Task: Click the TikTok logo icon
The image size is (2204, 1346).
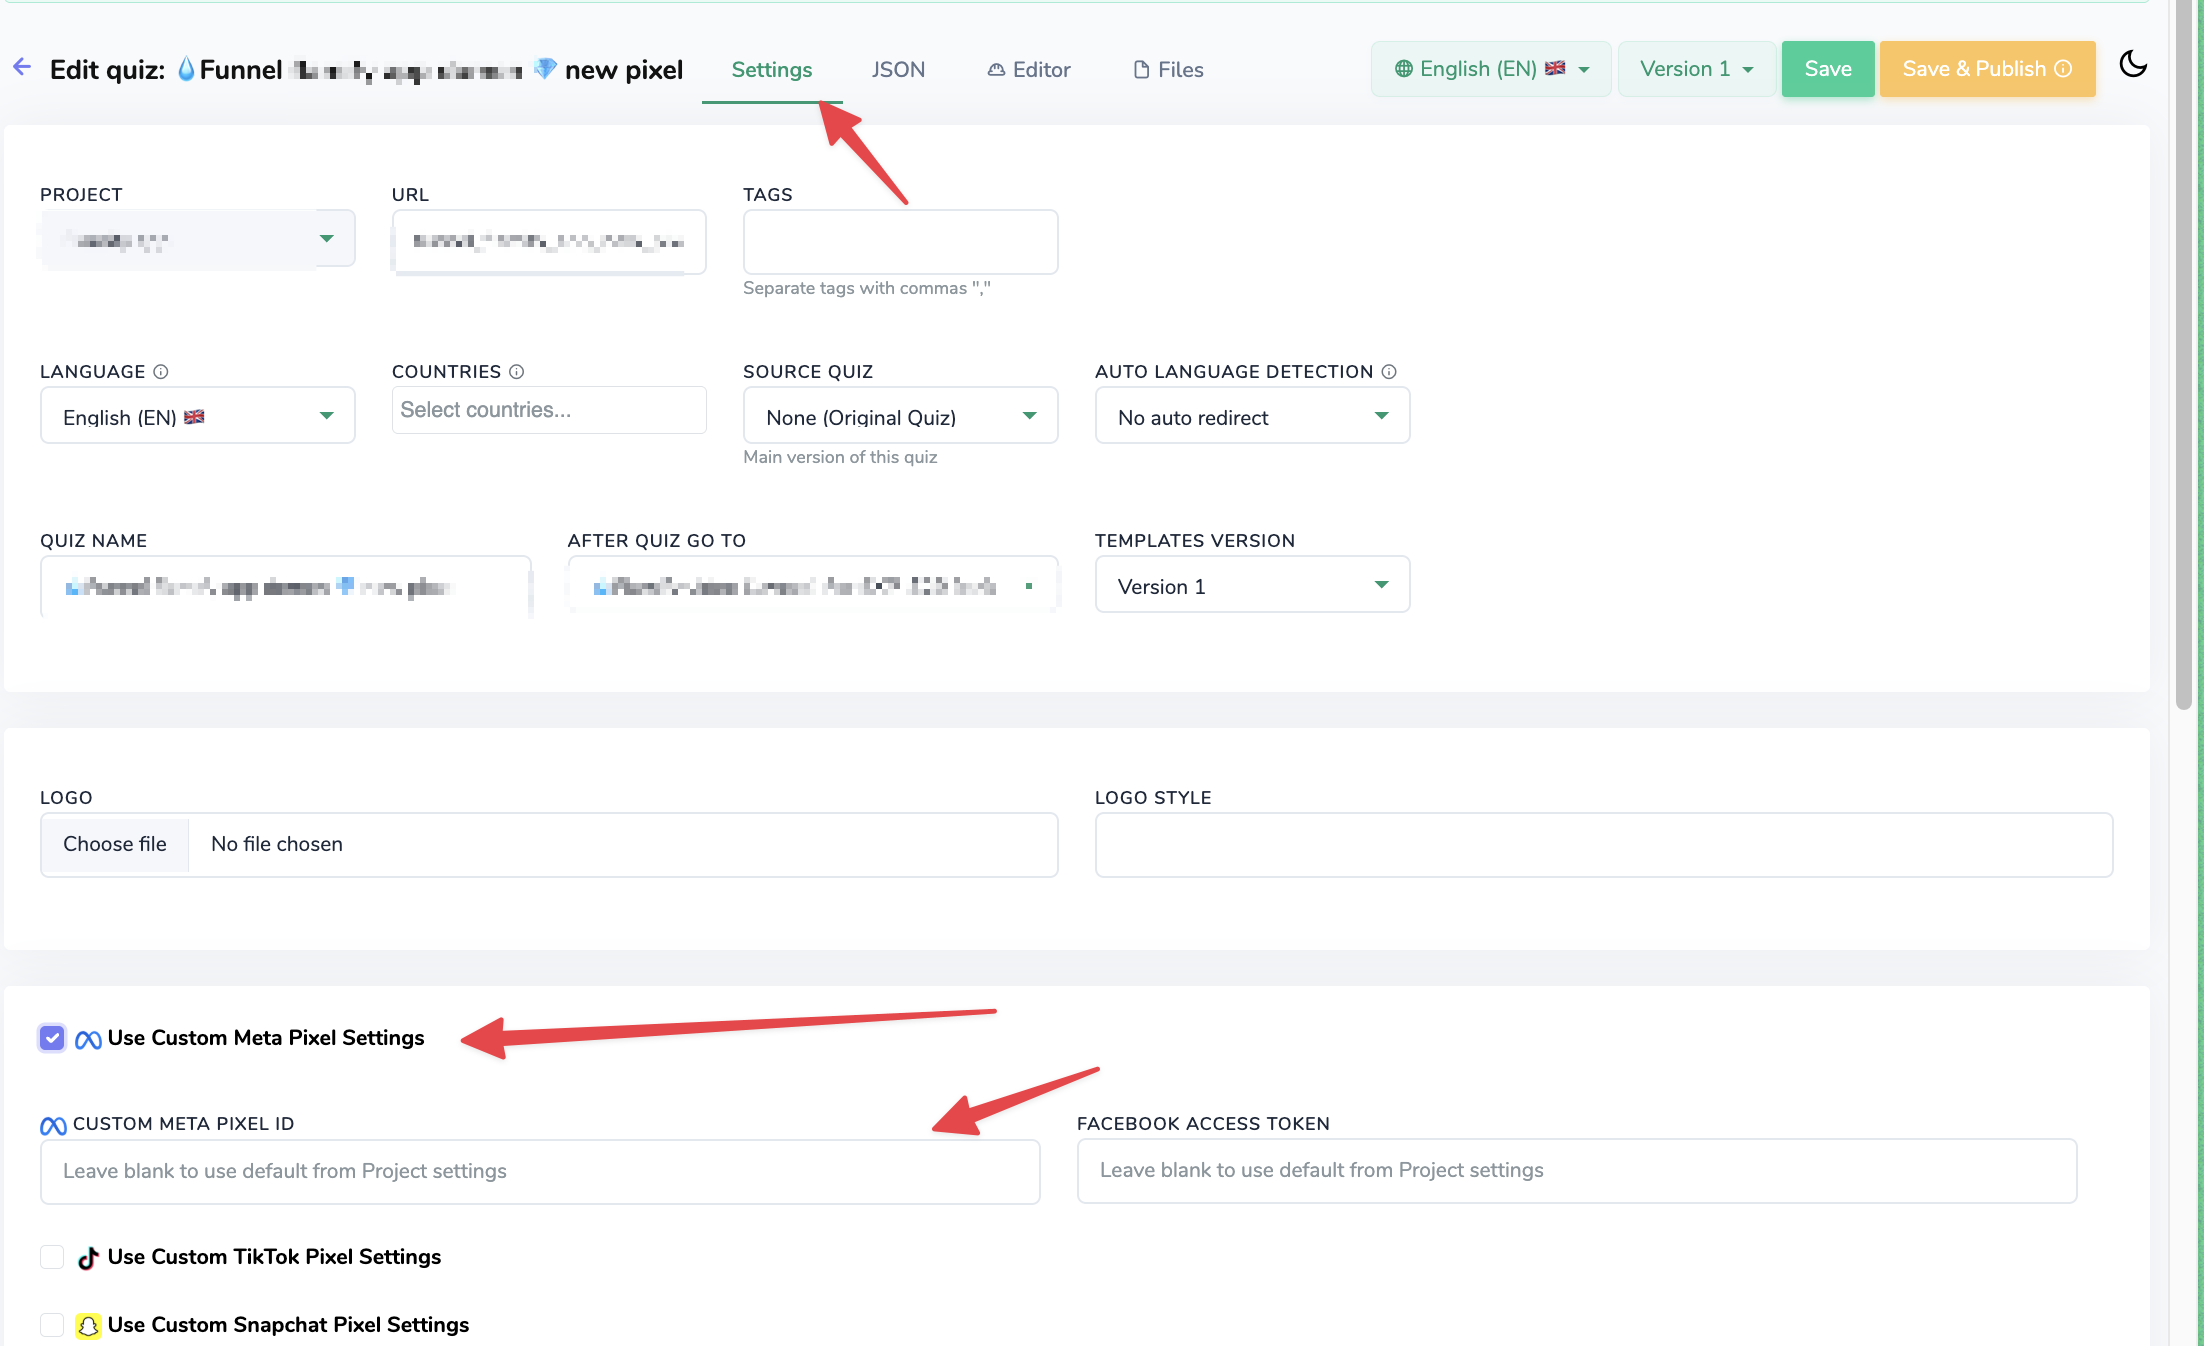Action: [x=88, y=1258]
